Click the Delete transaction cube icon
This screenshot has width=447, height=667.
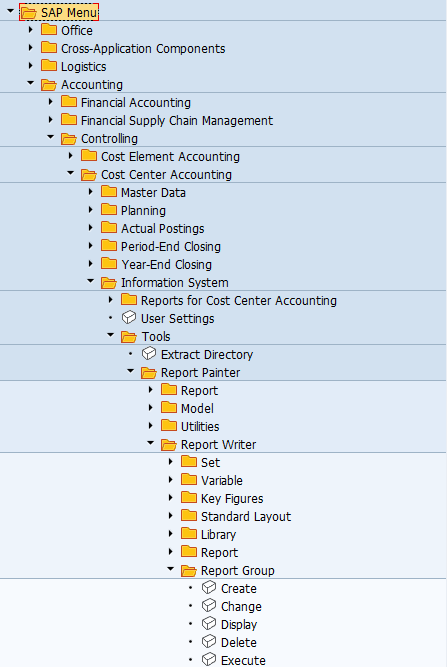[209, 641]
